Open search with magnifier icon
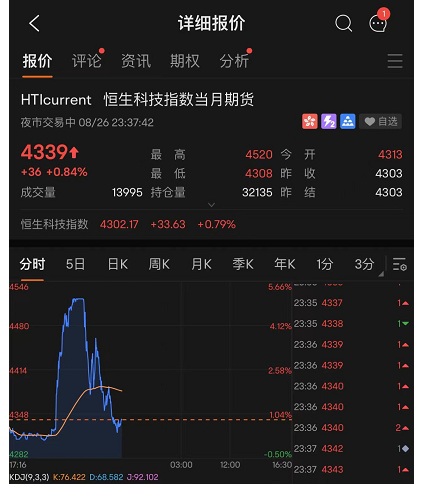Viewport: 421px width, 484px height. tap(343, 23)
